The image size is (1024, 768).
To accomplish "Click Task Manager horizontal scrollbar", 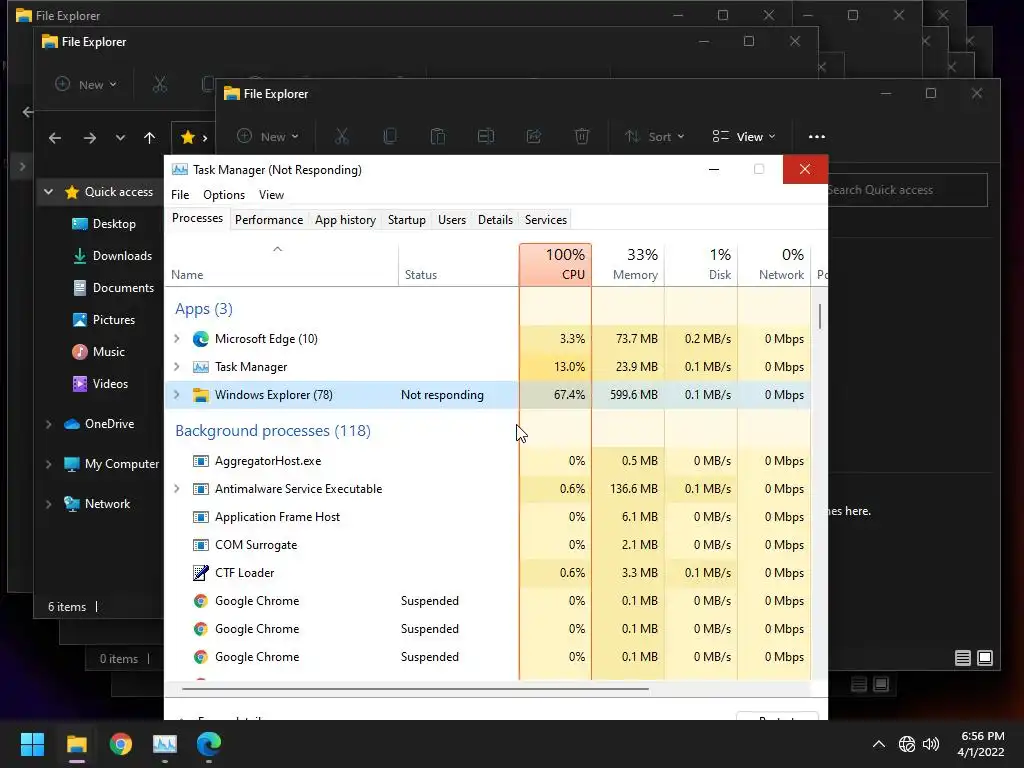I will 415,688.
